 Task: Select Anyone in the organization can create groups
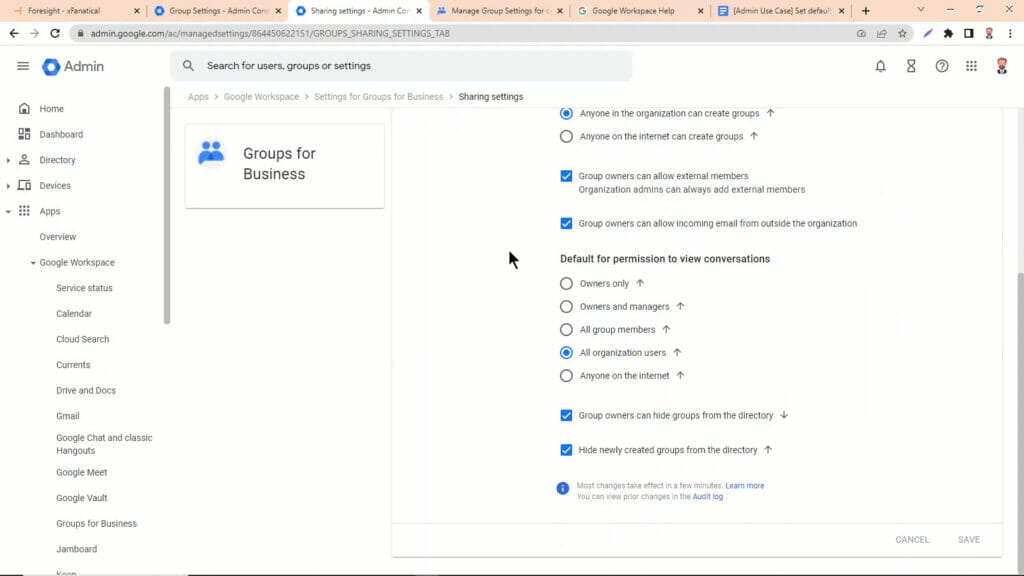pyautogui.click(x=566, y=114)
